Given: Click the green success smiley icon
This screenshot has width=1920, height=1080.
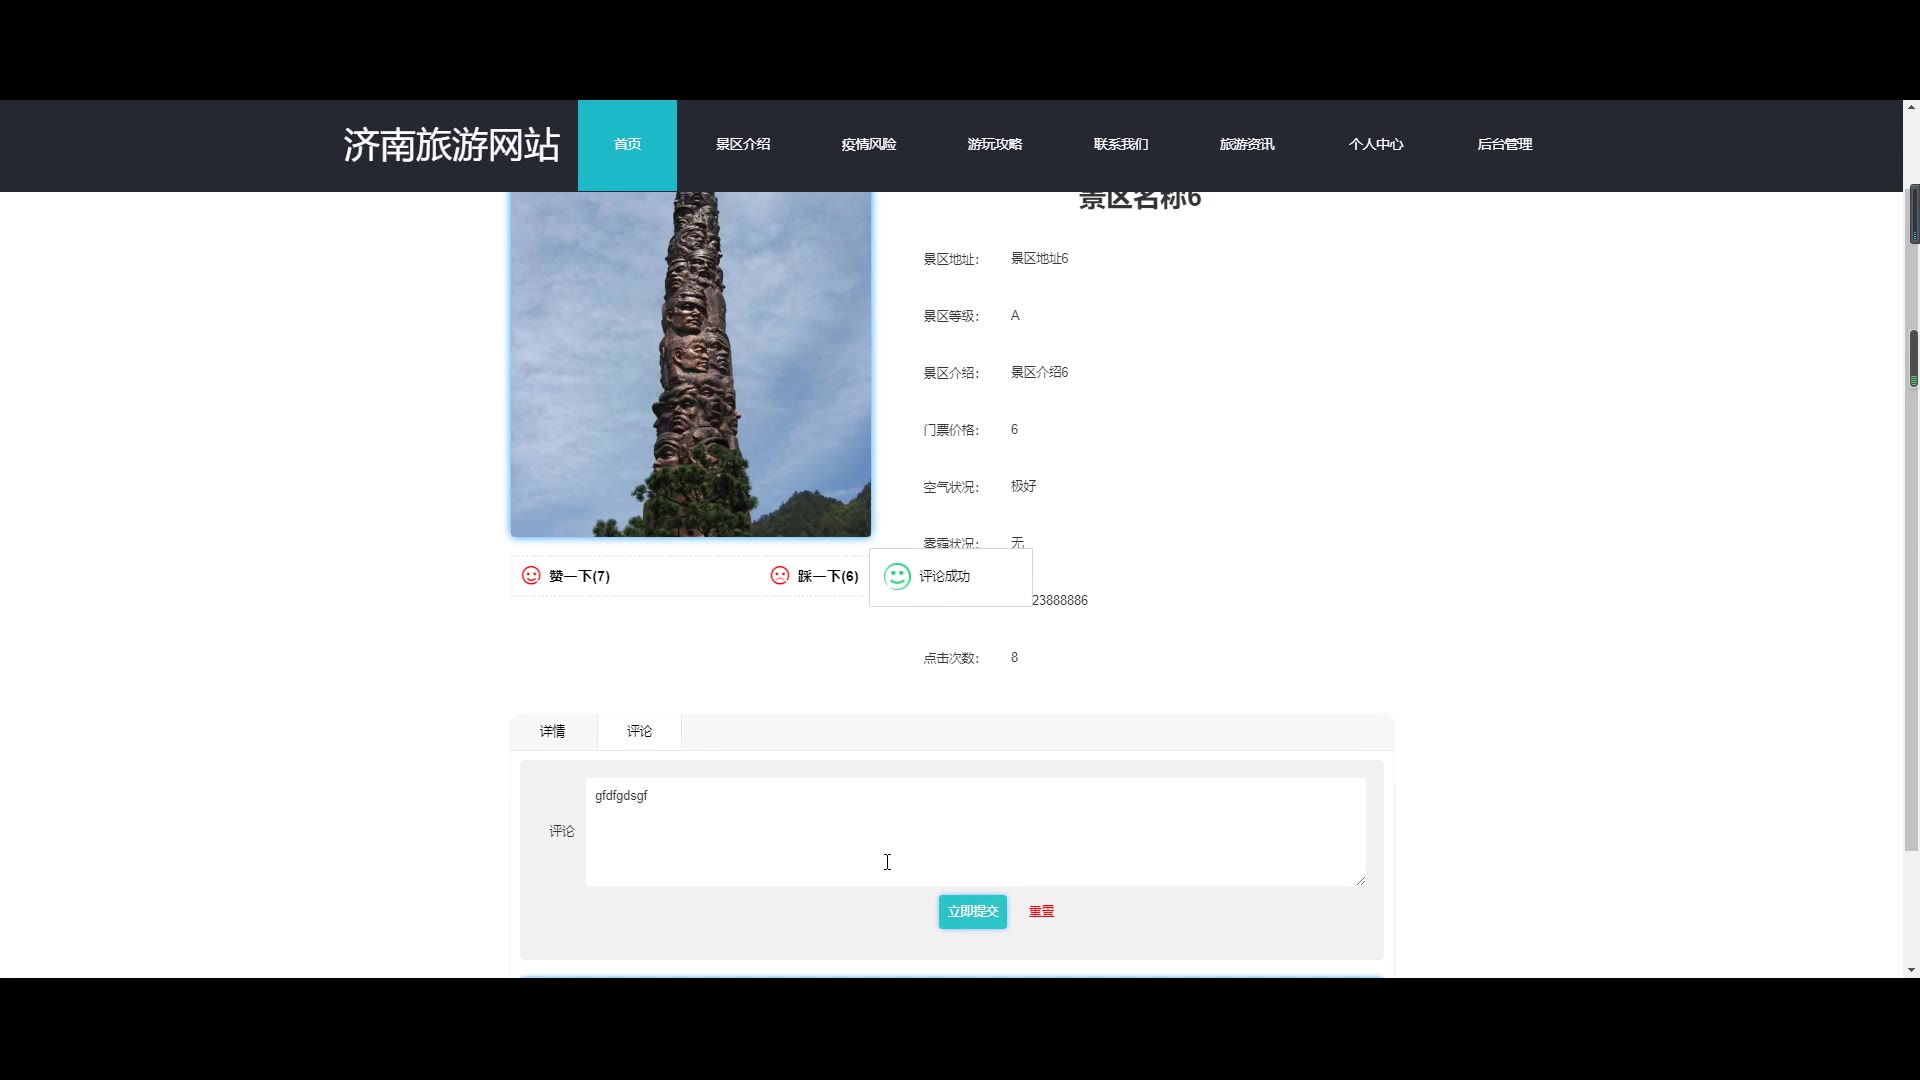Looking at the screenshot, I should click(x=897, y=576).
